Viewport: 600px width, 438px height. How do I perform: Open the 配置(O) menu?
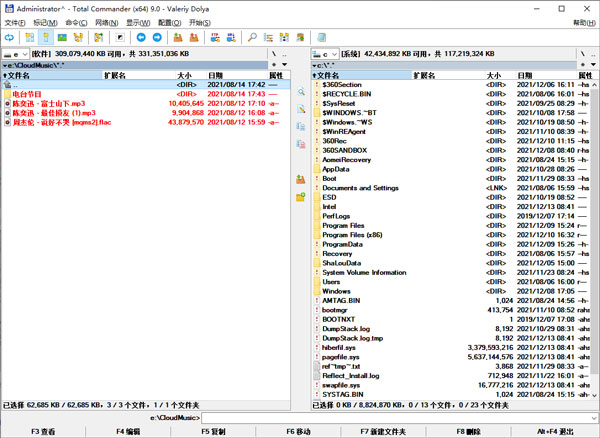(x=170, y=23)
